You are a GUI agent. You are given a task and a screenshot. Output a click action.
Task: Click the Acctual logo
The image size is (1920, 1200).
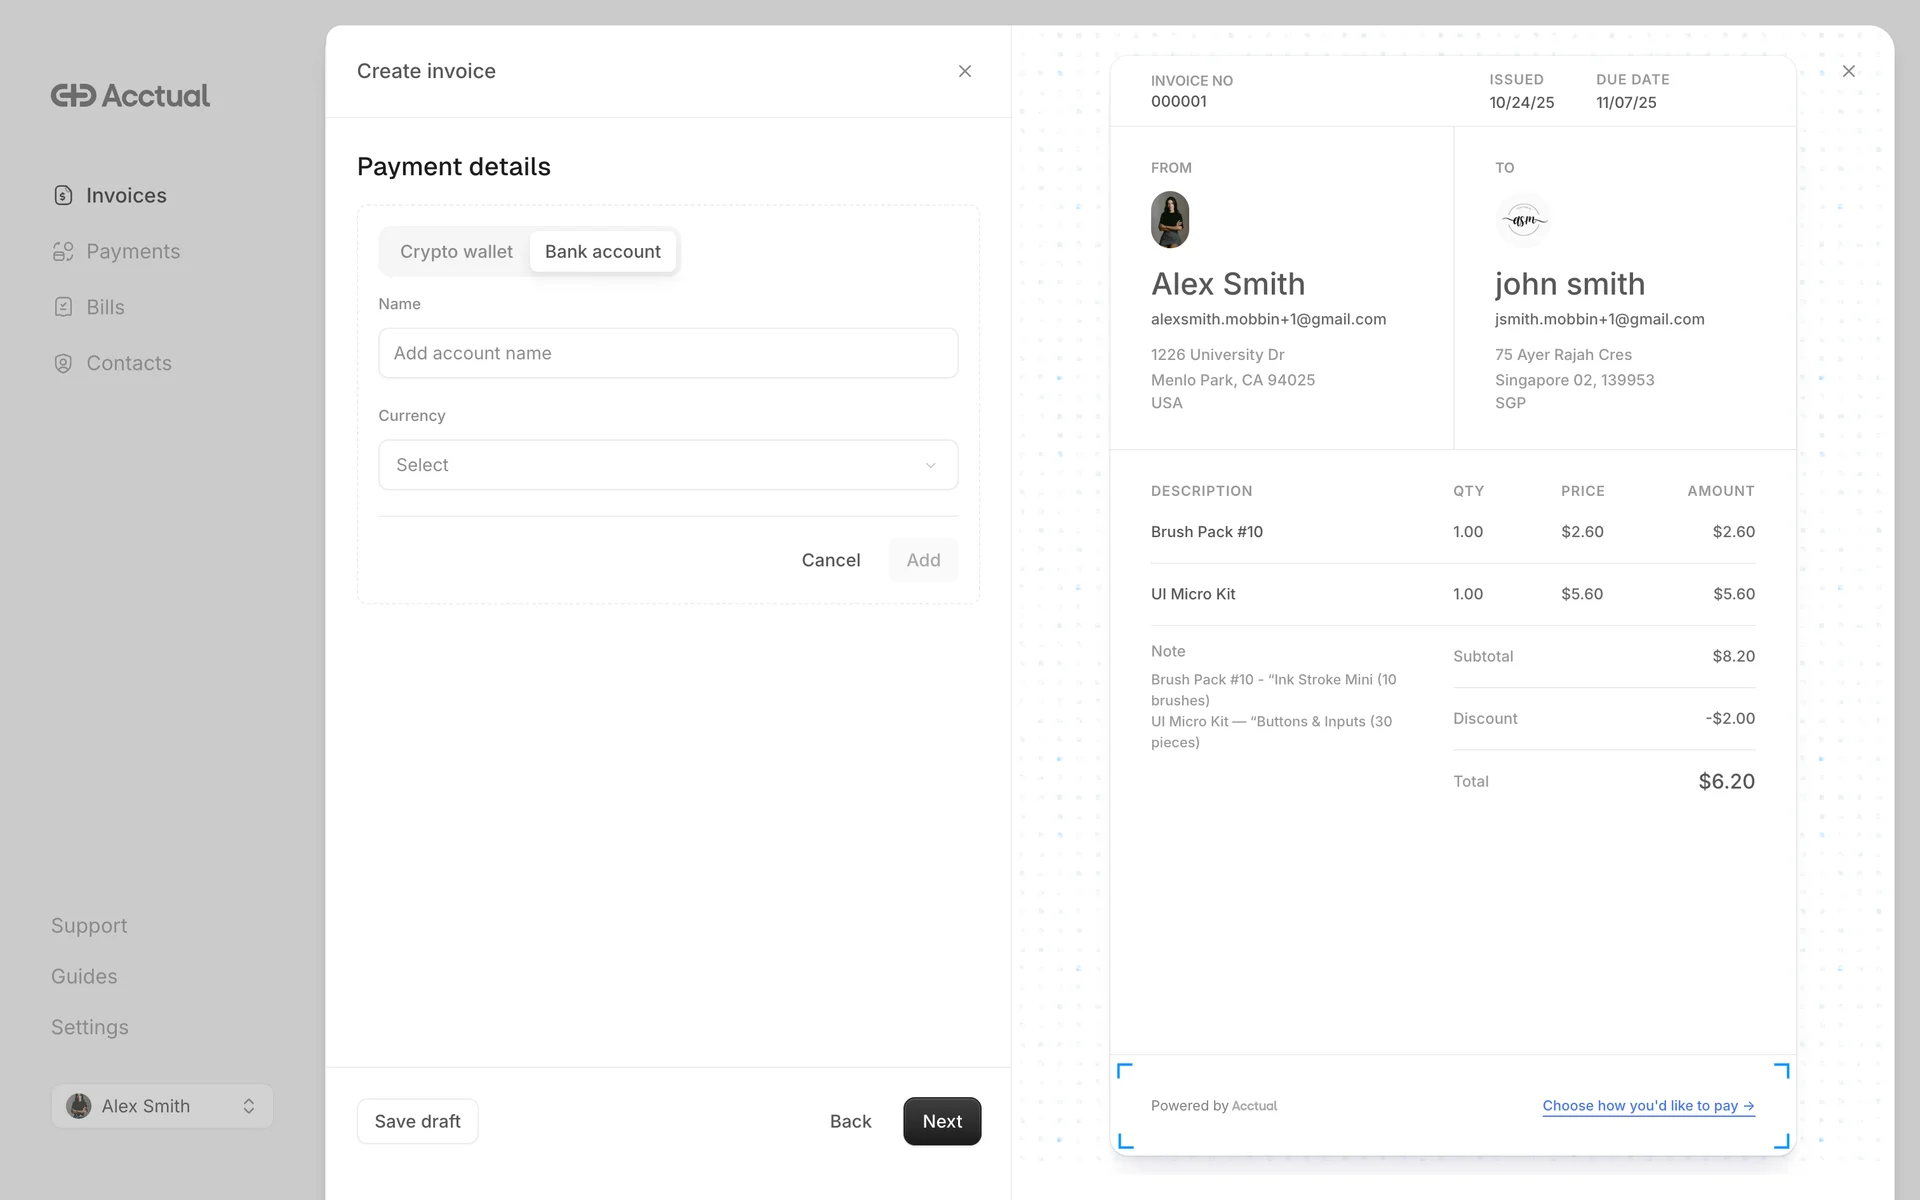(130, 95)
